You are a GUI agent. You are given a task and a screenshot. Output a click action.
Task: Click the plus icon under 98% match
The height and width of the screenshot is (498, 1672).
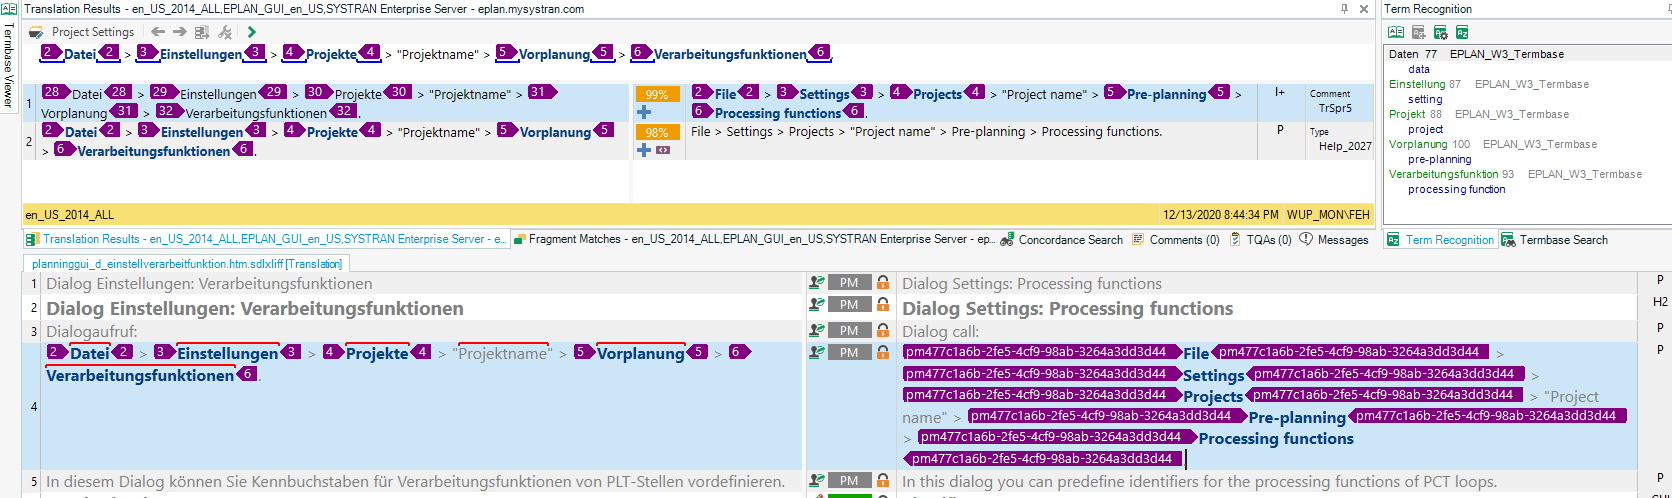point(644,150)
